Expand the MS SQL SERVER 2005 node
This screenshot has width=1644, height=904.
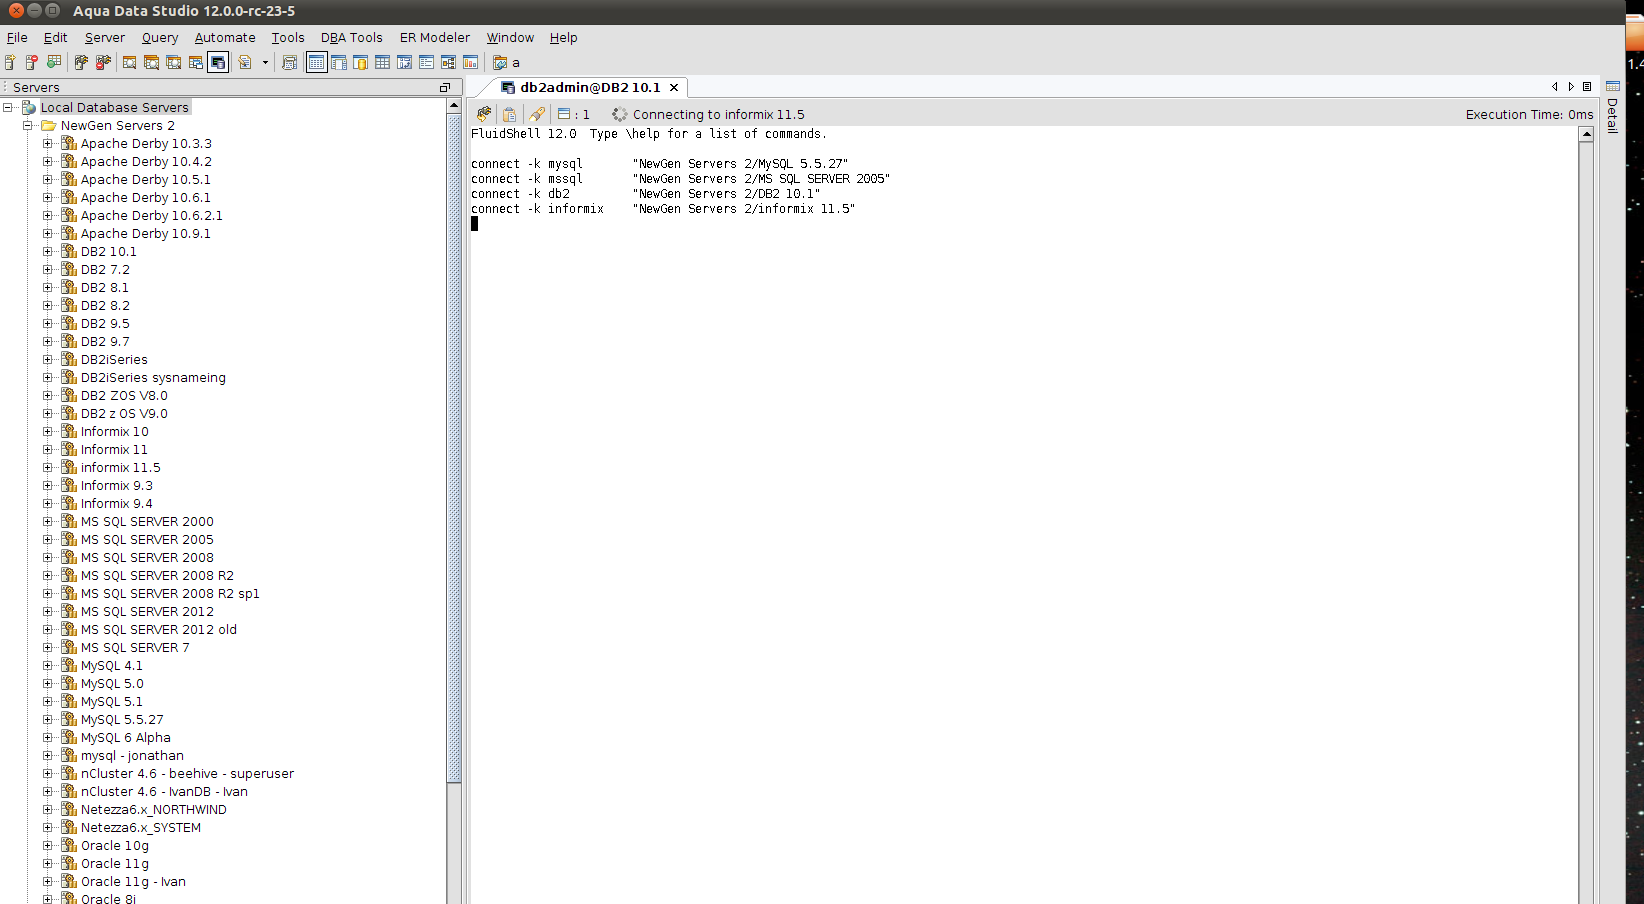pyautogui.click(x=48, y=540)
